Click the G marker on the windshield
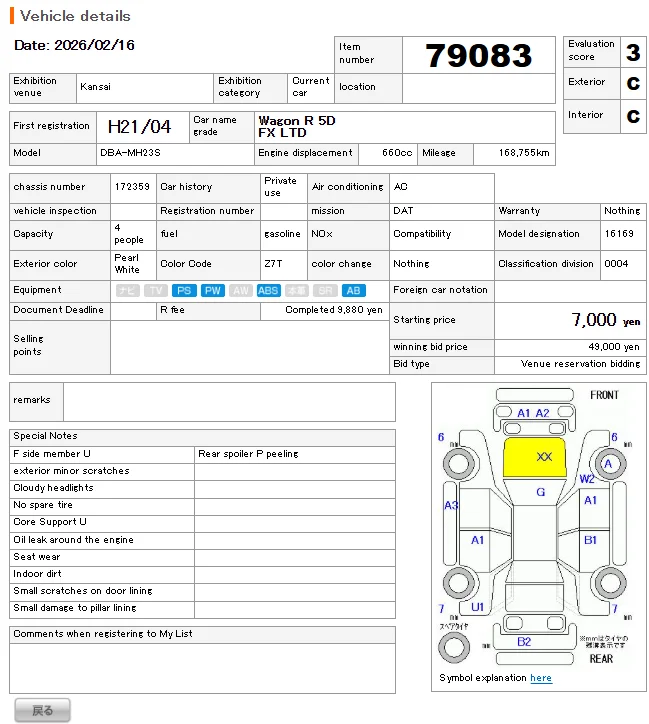 pyautogui.click(x=541, y=492)
